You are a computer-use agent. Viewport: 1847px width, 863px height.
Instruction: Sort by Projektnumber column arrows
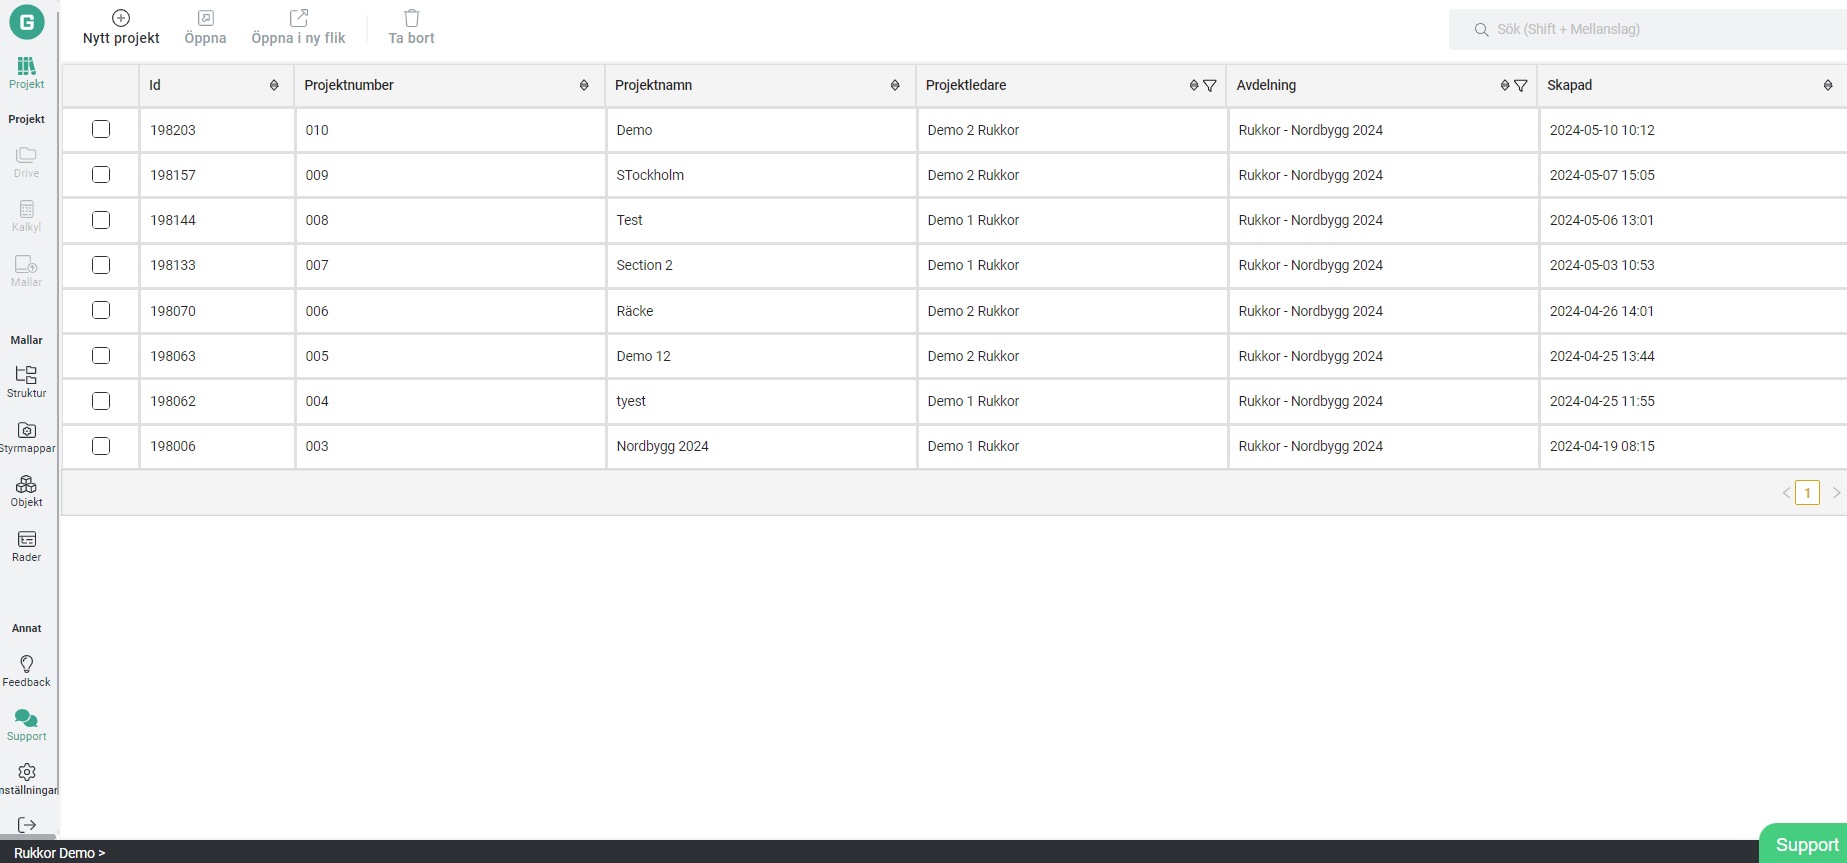tap(584, 85)
